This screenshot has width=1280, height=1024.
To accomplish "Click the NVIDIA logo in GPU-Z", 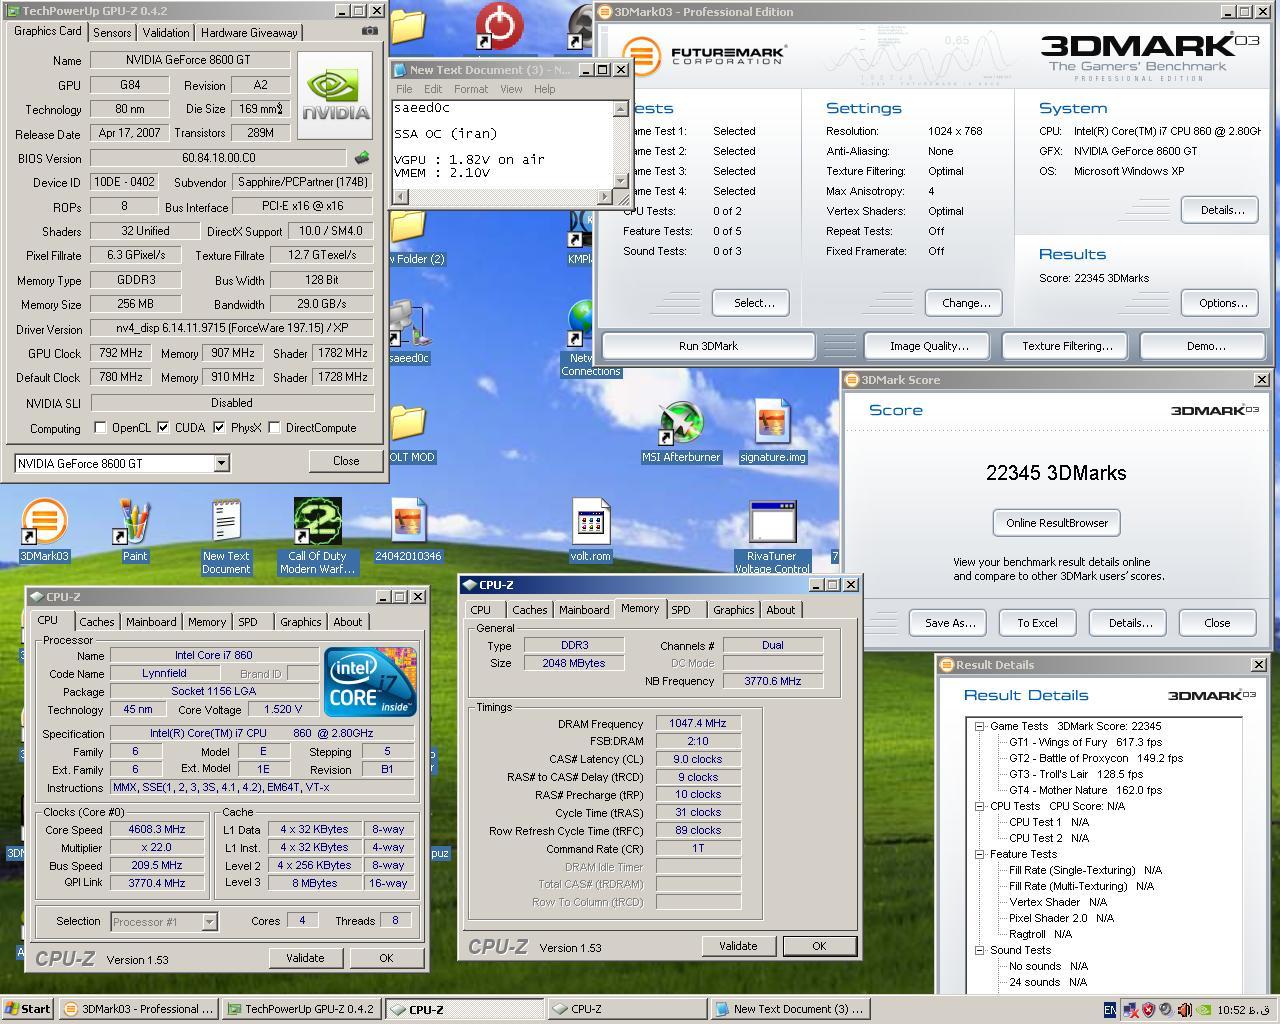I will click(336, 96).
